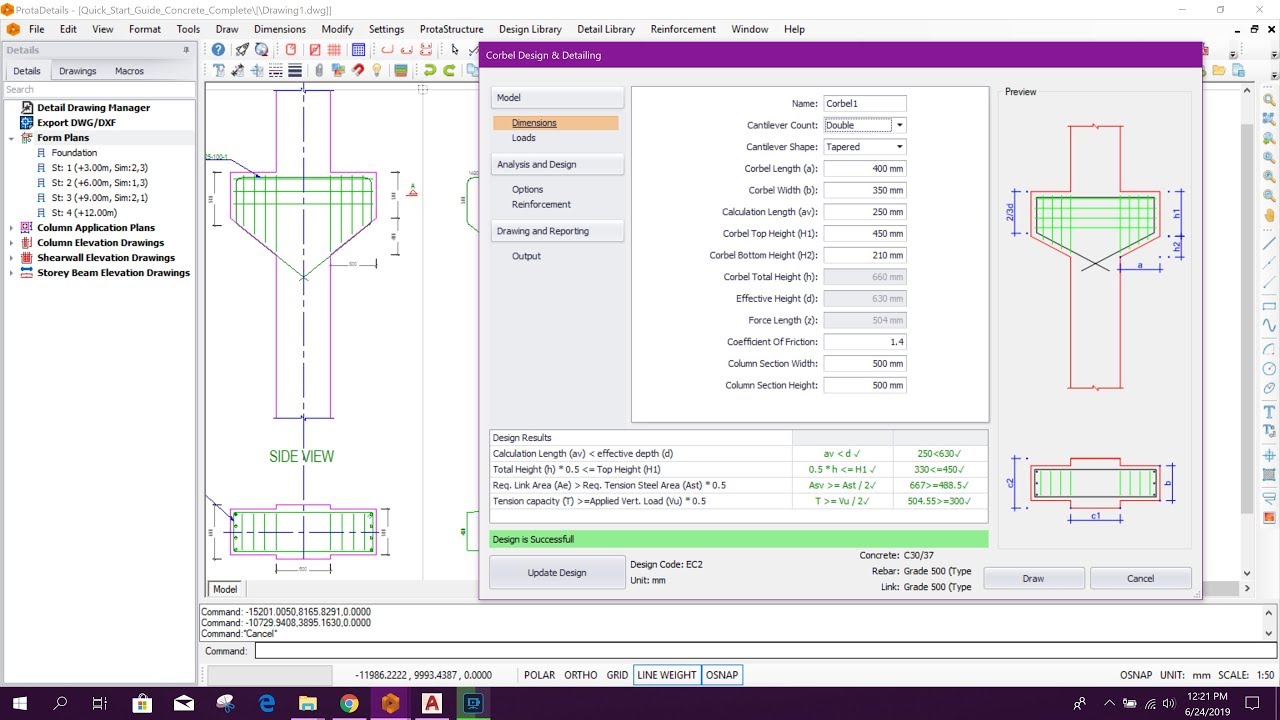1280x720 pixels.
Task: Toggle ORTHO mode in the status bar
Action: (x=580, y=675)
